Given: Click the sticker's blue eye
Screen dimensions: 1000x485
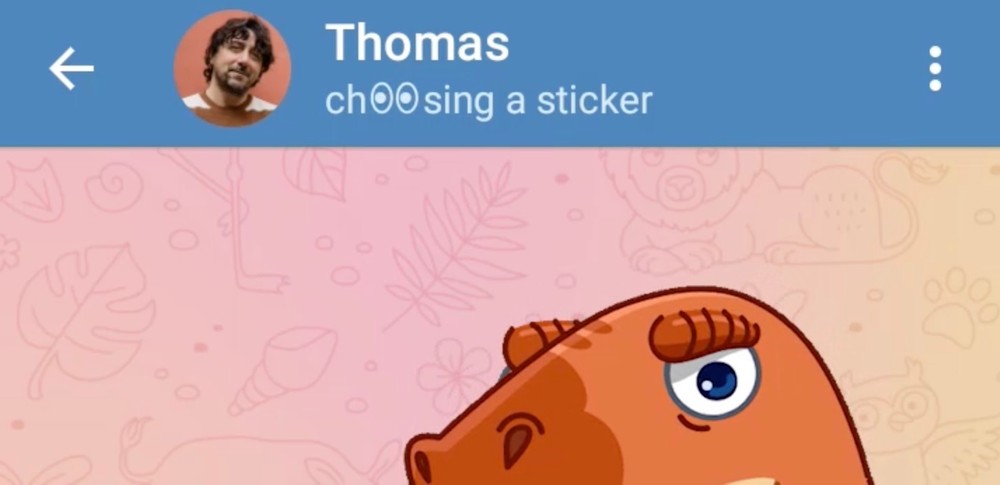Looking at the screenshot, I should (716, 380).
